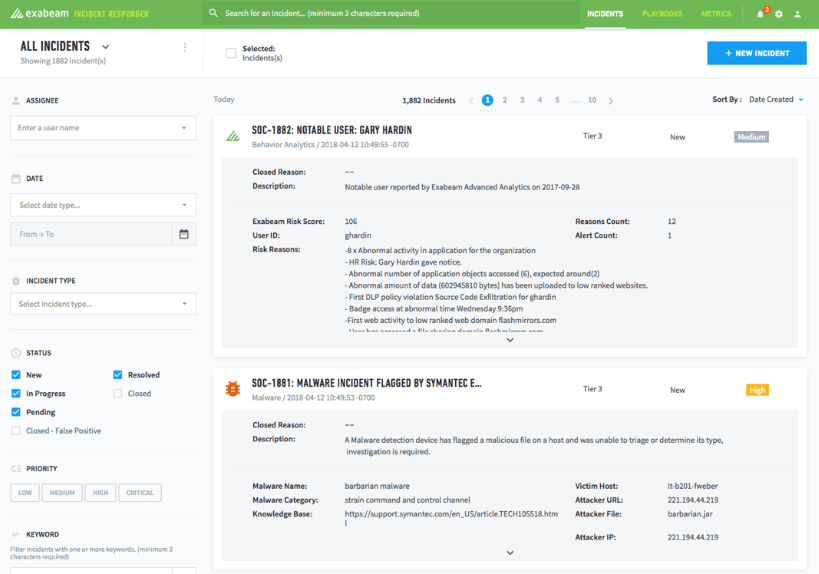Click the Priority filter icon
Screen dimensions: 819x574
16,468
